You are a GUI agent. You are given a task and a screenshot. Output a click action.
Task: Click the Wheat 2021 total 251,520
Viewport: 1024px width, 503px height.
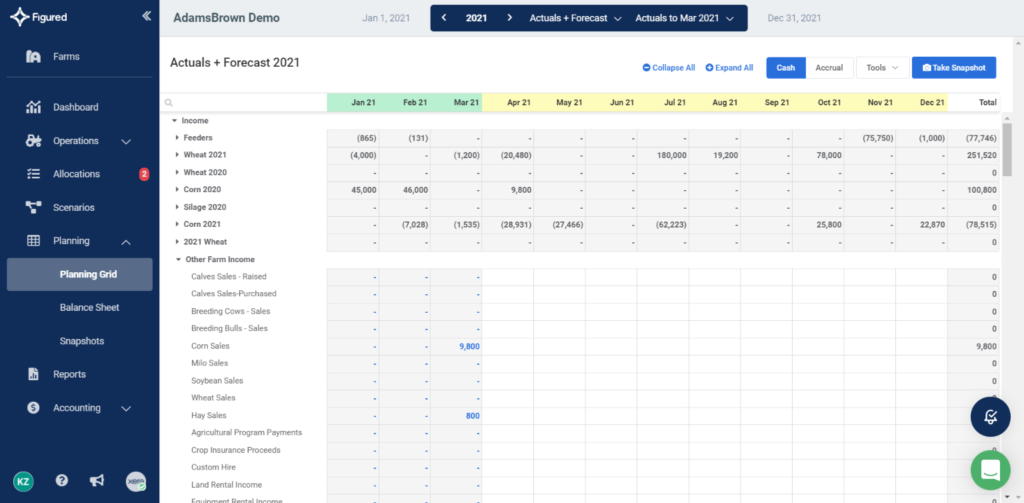tap(983, 155)
